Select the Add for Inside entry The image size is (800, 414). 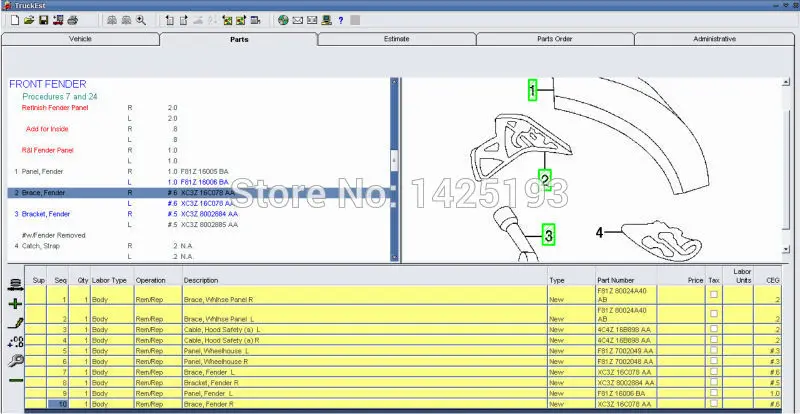[x=47, y=129]
